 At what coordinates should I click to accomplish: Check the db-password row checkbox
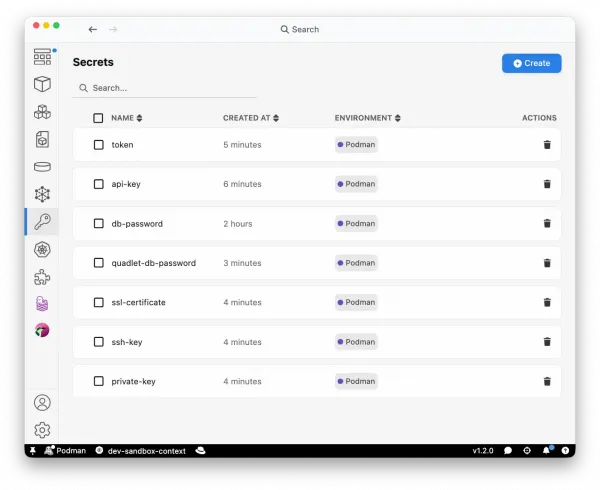click(x=99, y=223)
